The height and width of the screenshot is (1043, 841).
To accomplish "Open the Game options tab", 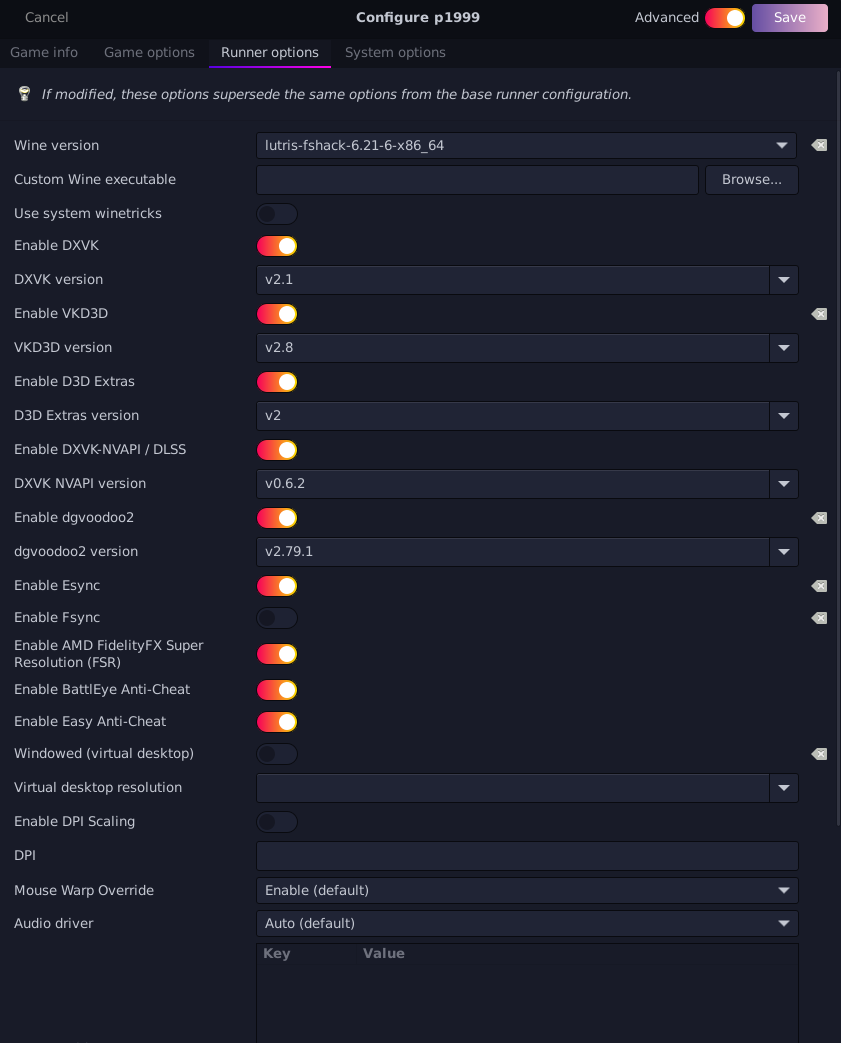I will [149, 53].
